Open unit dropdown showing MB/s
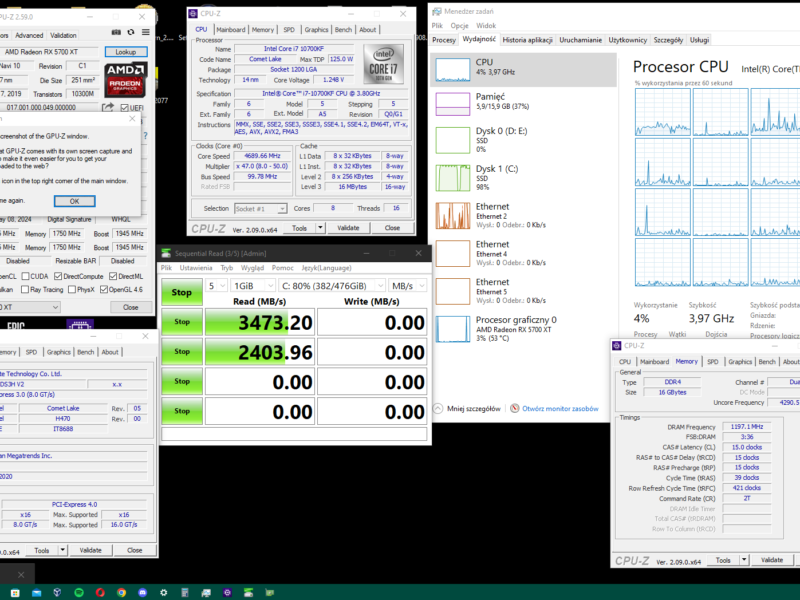The height and width of the screenshot is (600, 800). [407, 286]
